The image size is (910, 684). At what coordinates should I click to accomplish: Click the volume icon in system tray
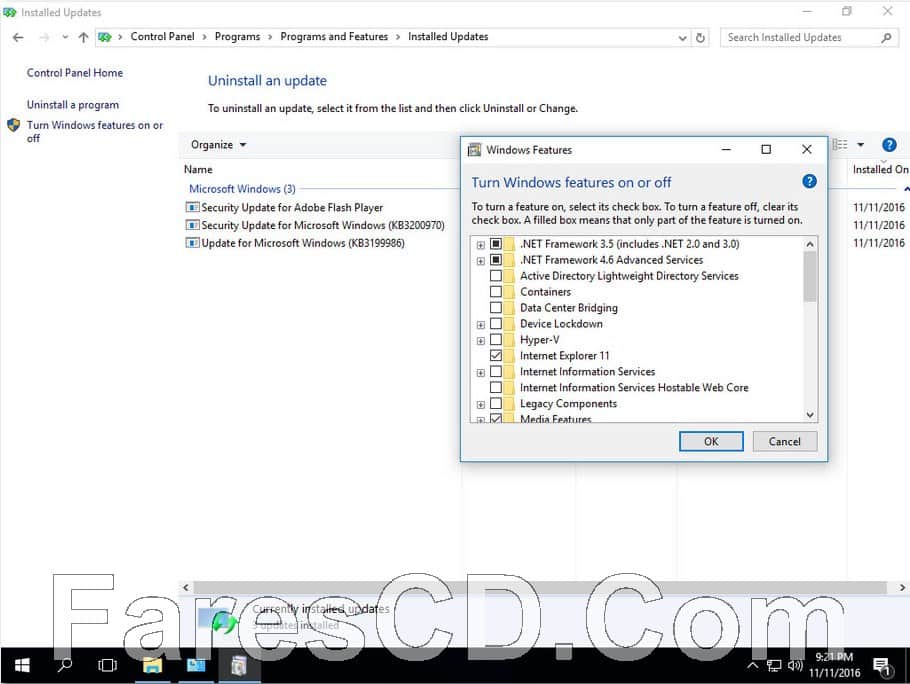[795, 665]
